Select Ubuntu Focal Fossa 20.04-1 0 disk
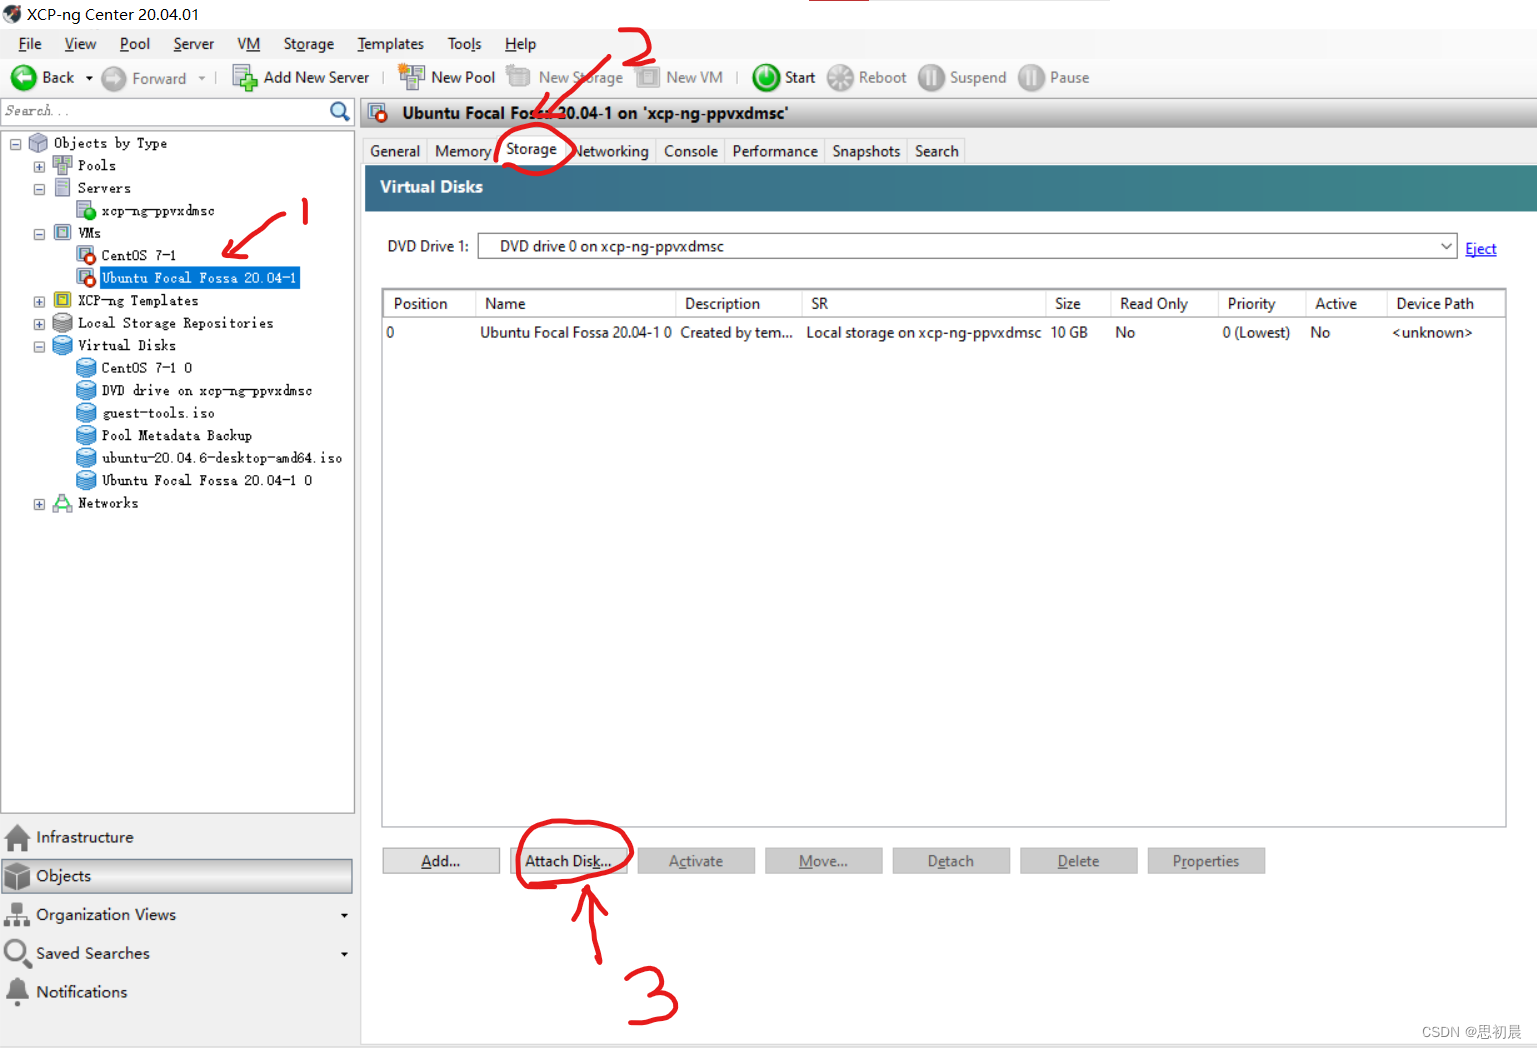 (x=207, y=480)
